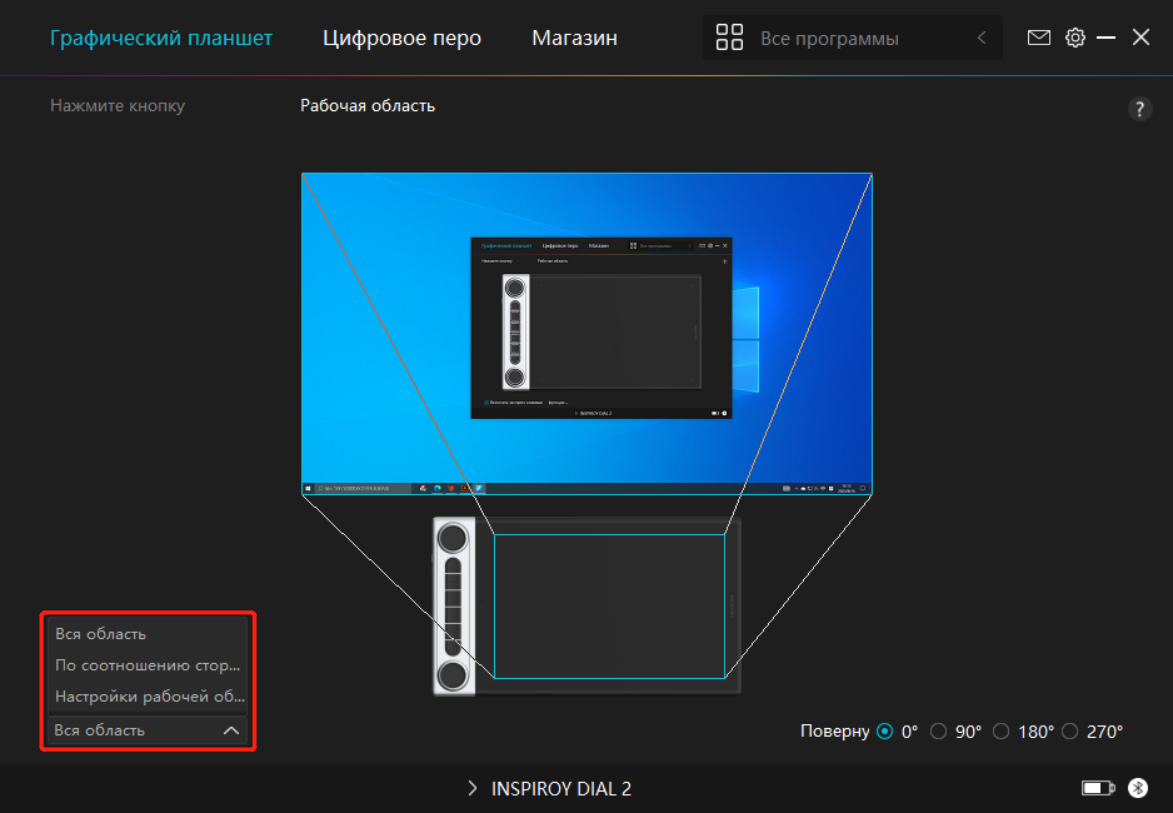Select the 90° rotation option
This screenshot has height=813, width=1173.
[x=938, y=731]
